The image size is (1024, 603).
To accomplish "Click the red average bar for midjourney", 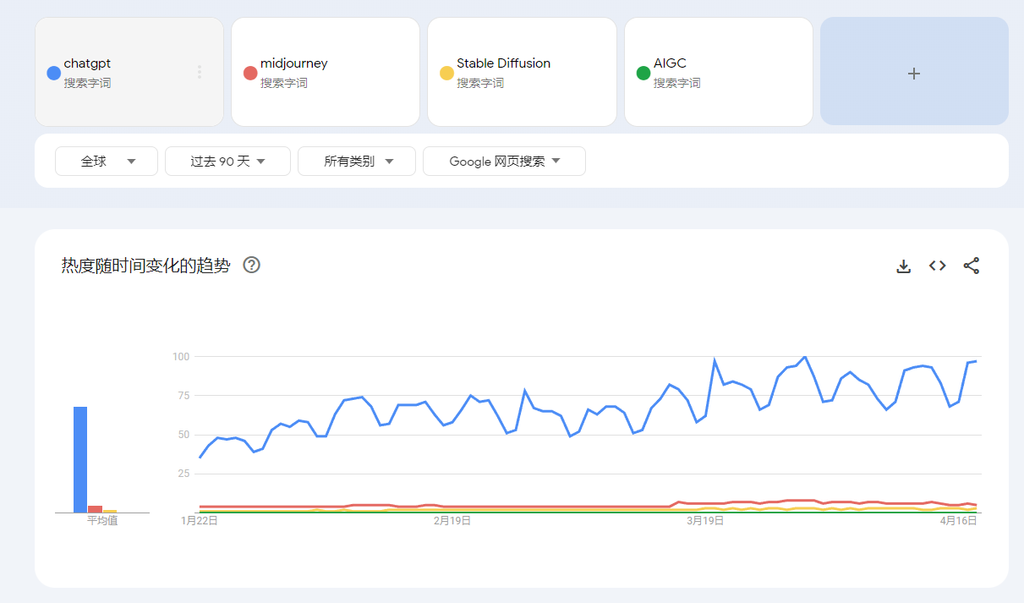I will (x=95, y=509).
